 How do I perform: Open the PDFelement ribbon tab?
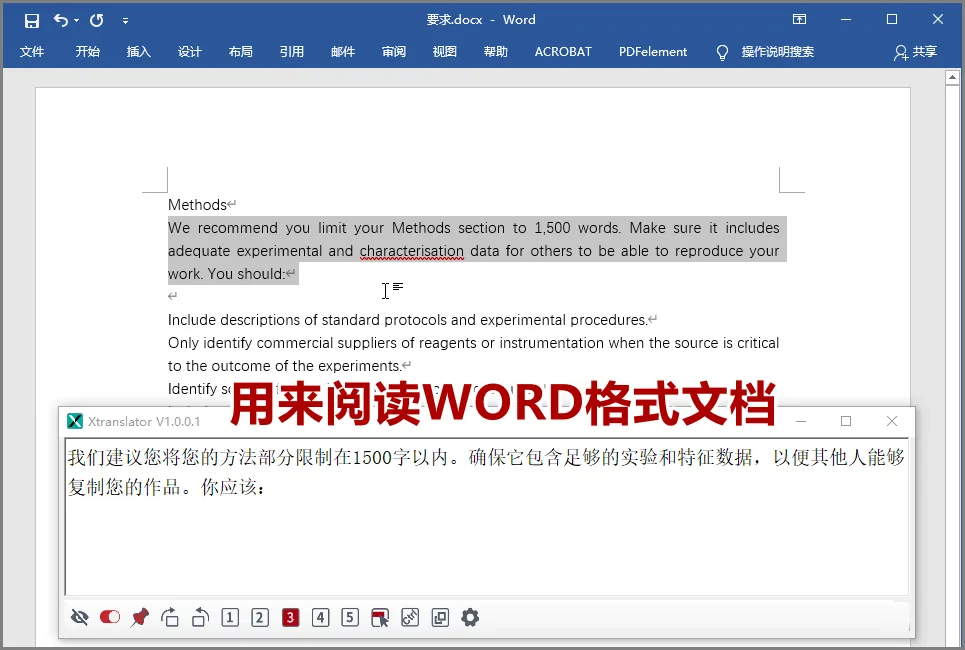653,52
